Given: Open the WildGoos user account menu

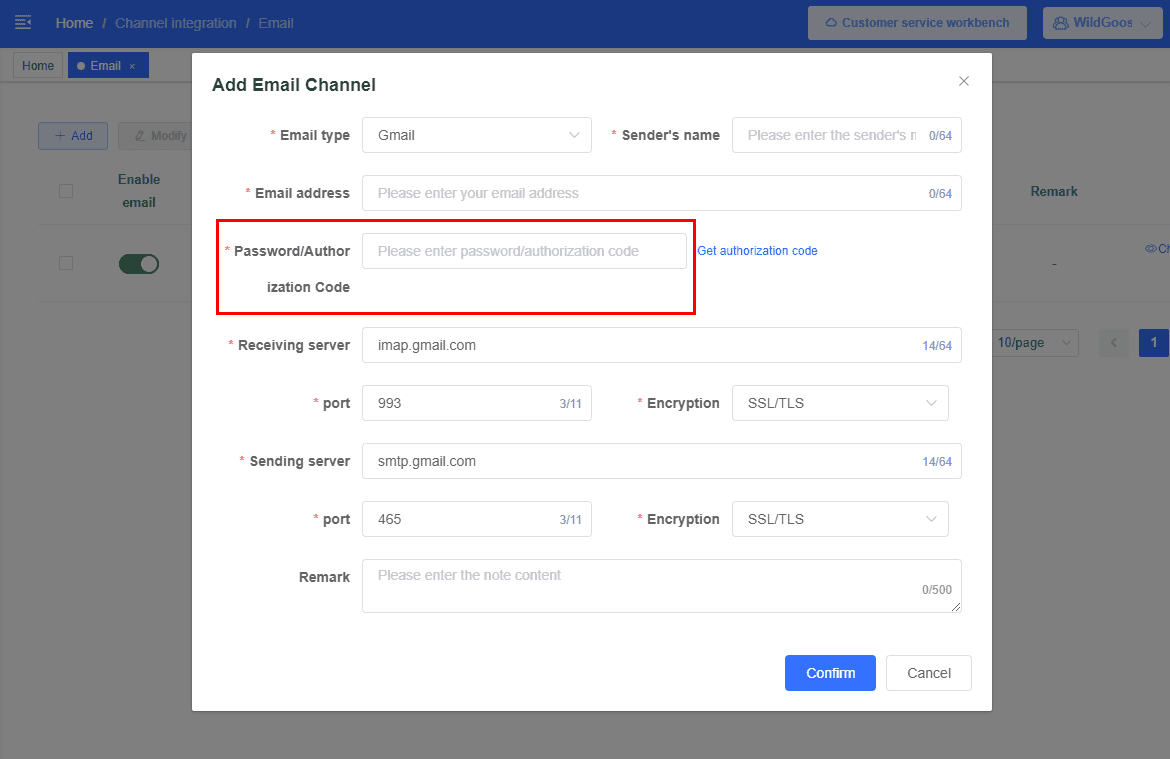Looking at the screenshot, I should [x=1104, y=23].
